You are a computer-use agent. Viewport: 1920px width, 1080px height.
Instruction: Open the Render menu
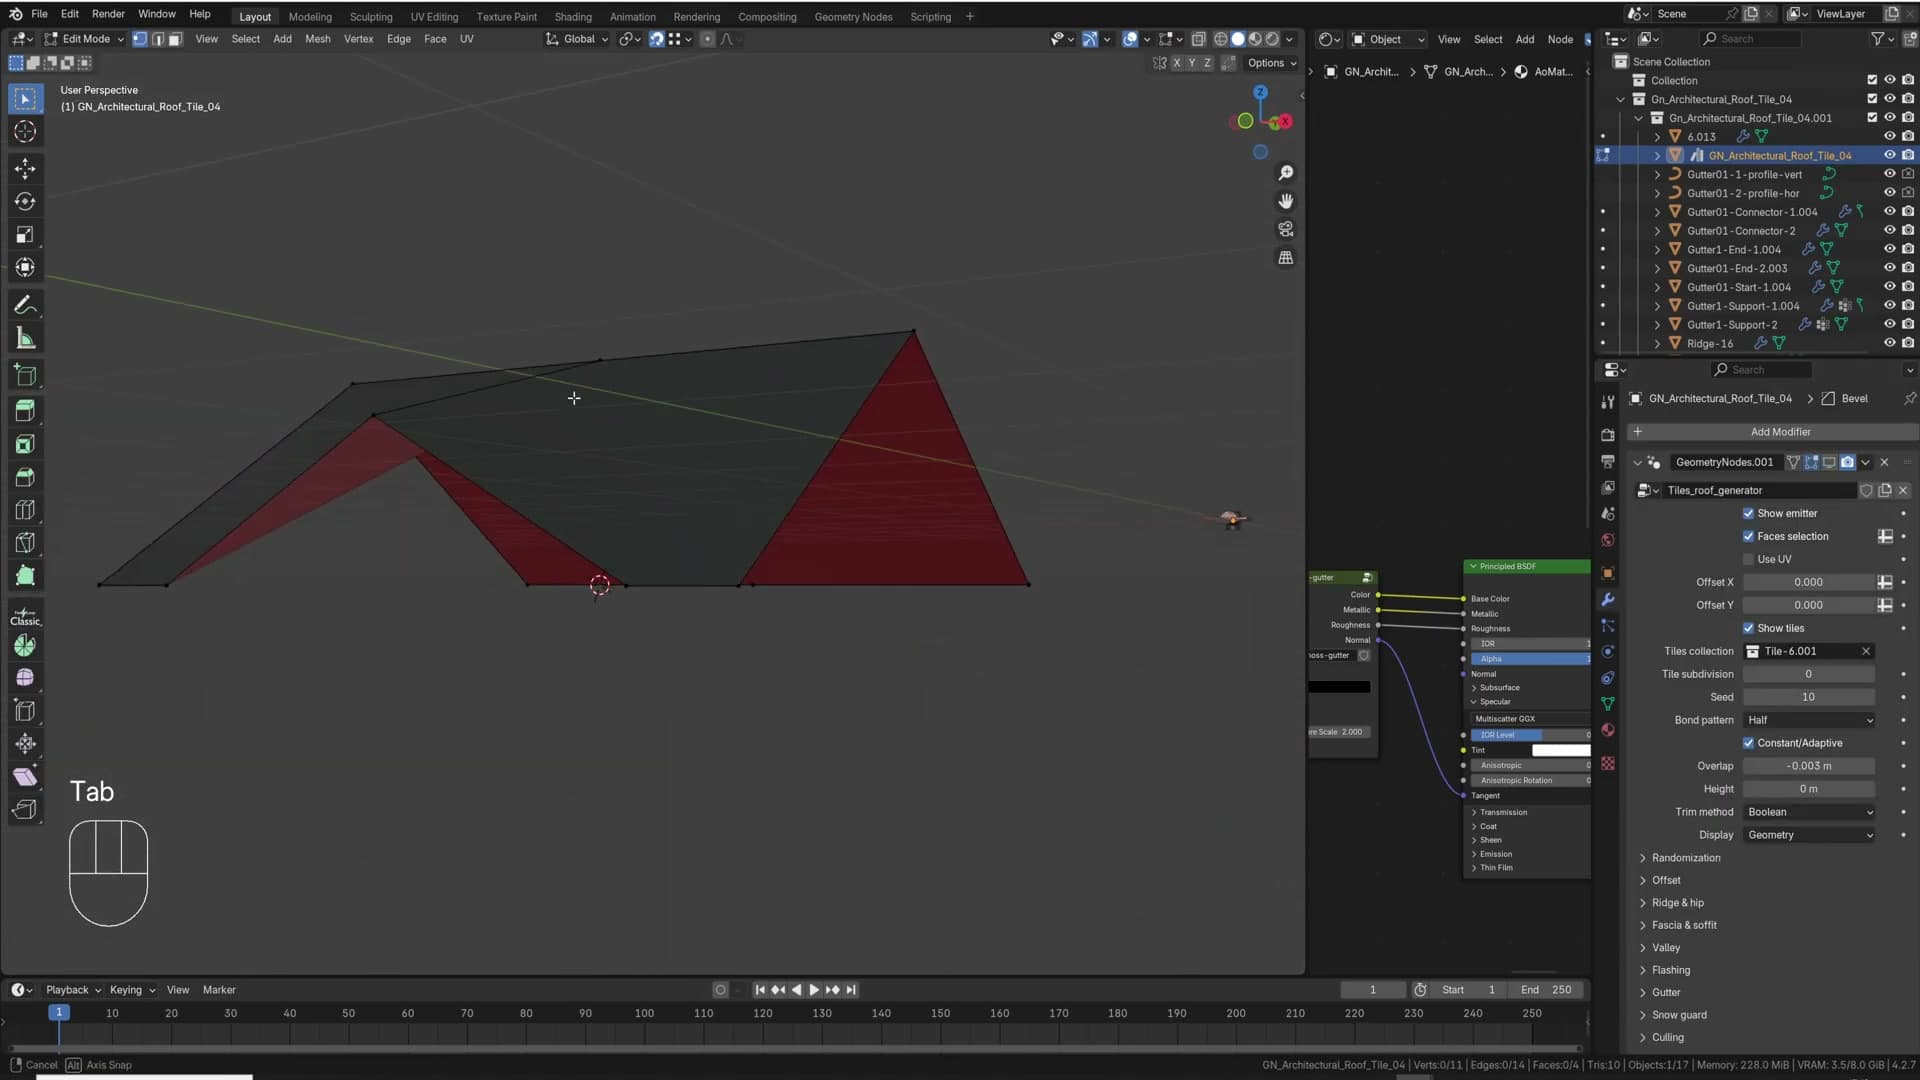tap(108, 14)
